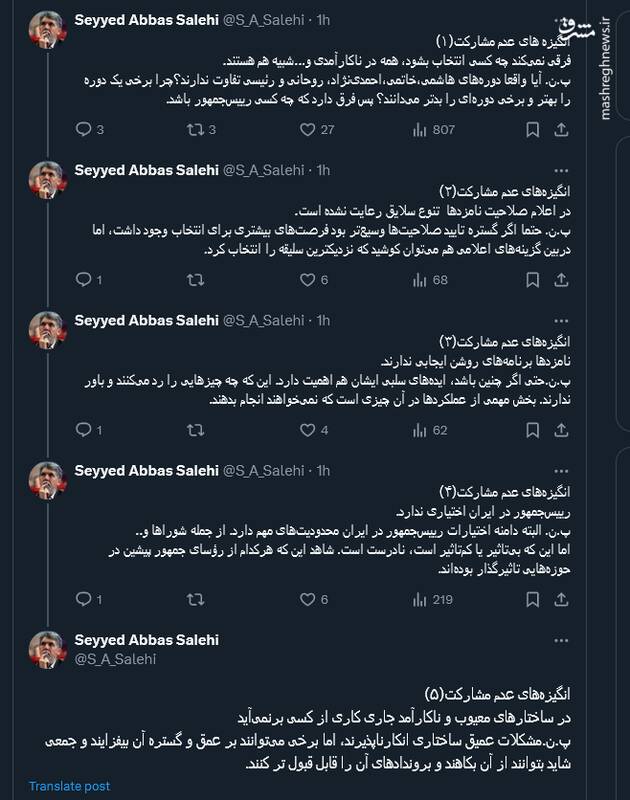630x800 pixels.
Task: Click Seyyed Abbas Salehi name on the first tweet
Action: [145, 17]
